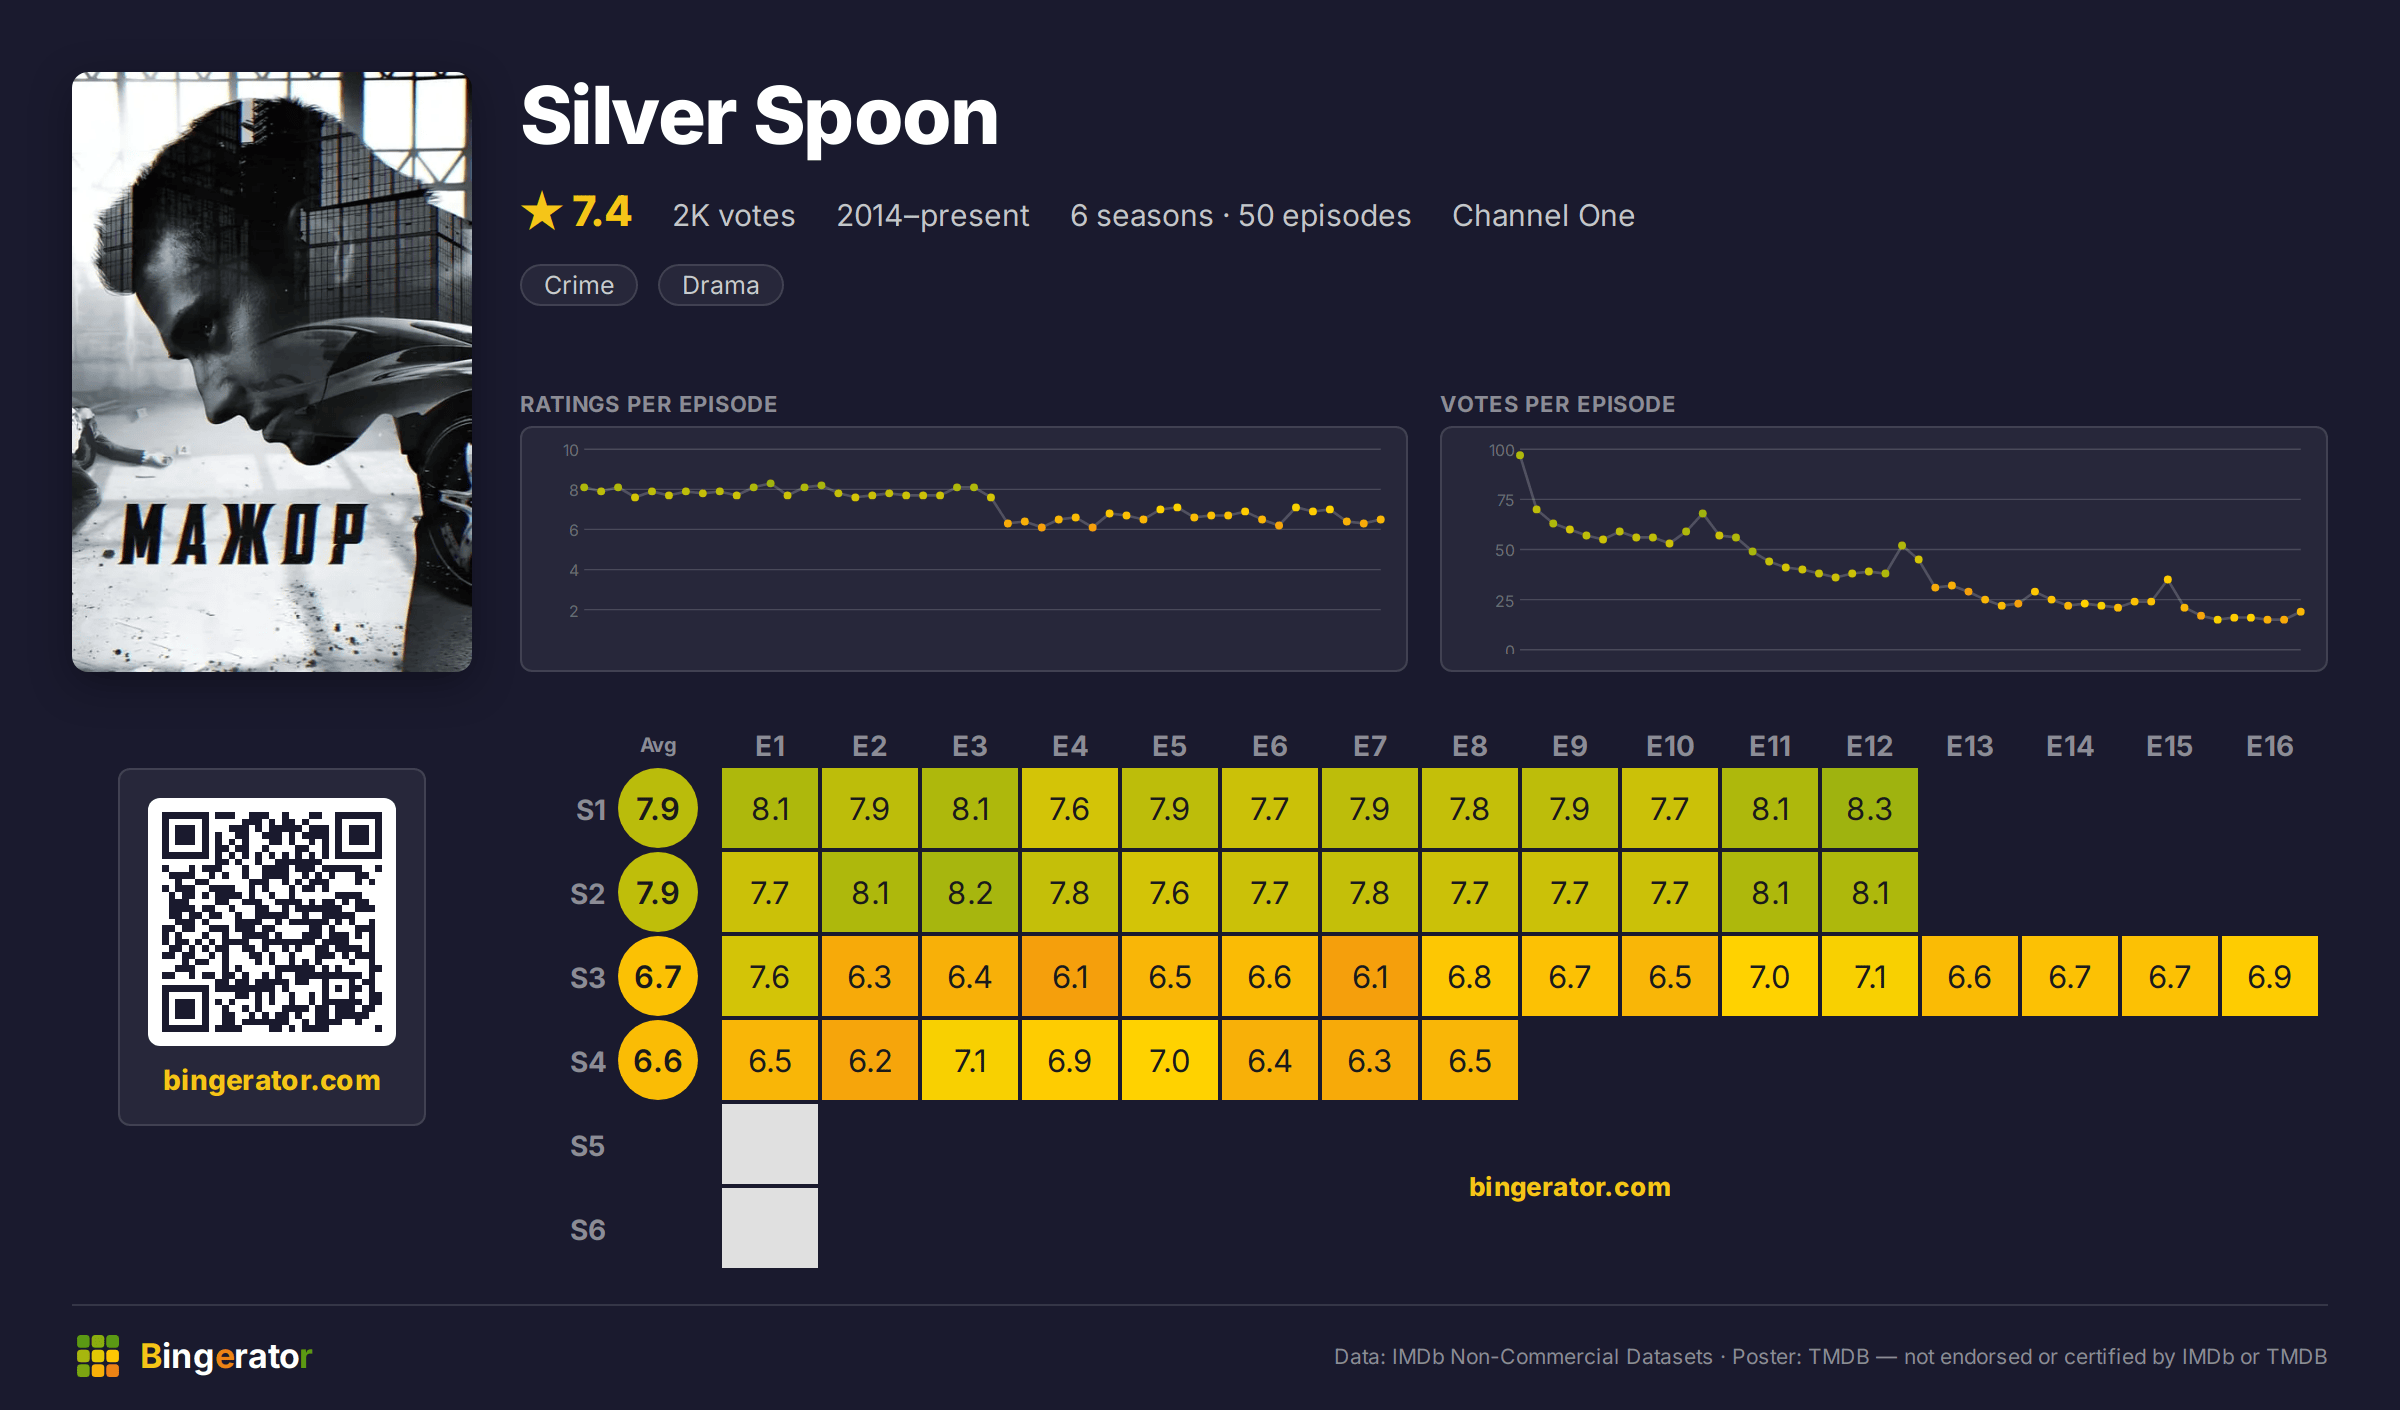The image size is (2400, 1410).
Task: Select S4 E2 cell rated 6.2
Action: pos(869,1060)
